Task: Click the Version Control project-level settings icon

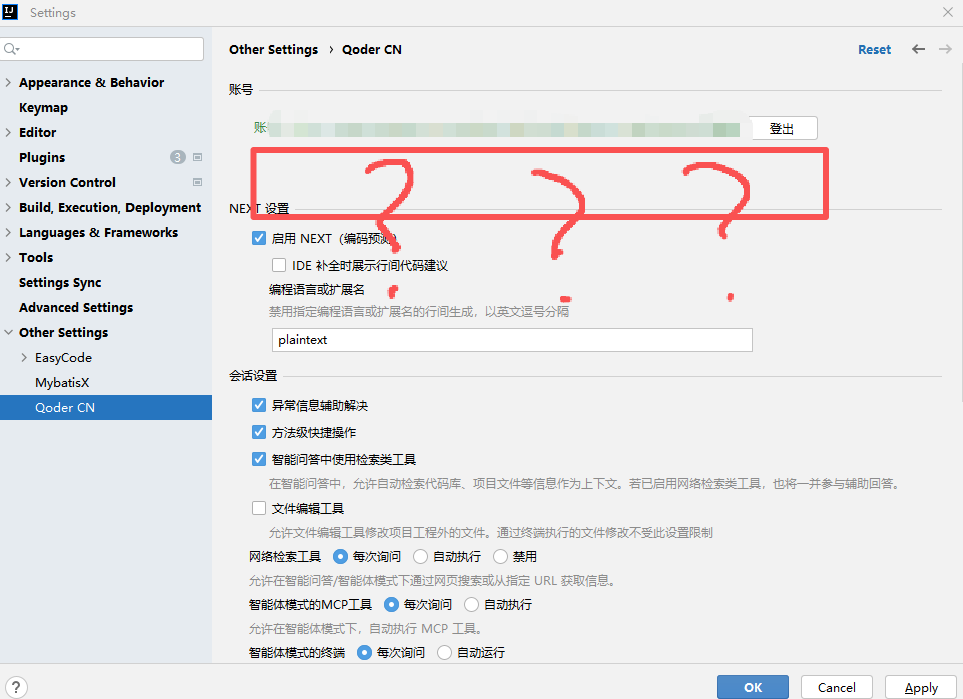Action: click(197, 182)
